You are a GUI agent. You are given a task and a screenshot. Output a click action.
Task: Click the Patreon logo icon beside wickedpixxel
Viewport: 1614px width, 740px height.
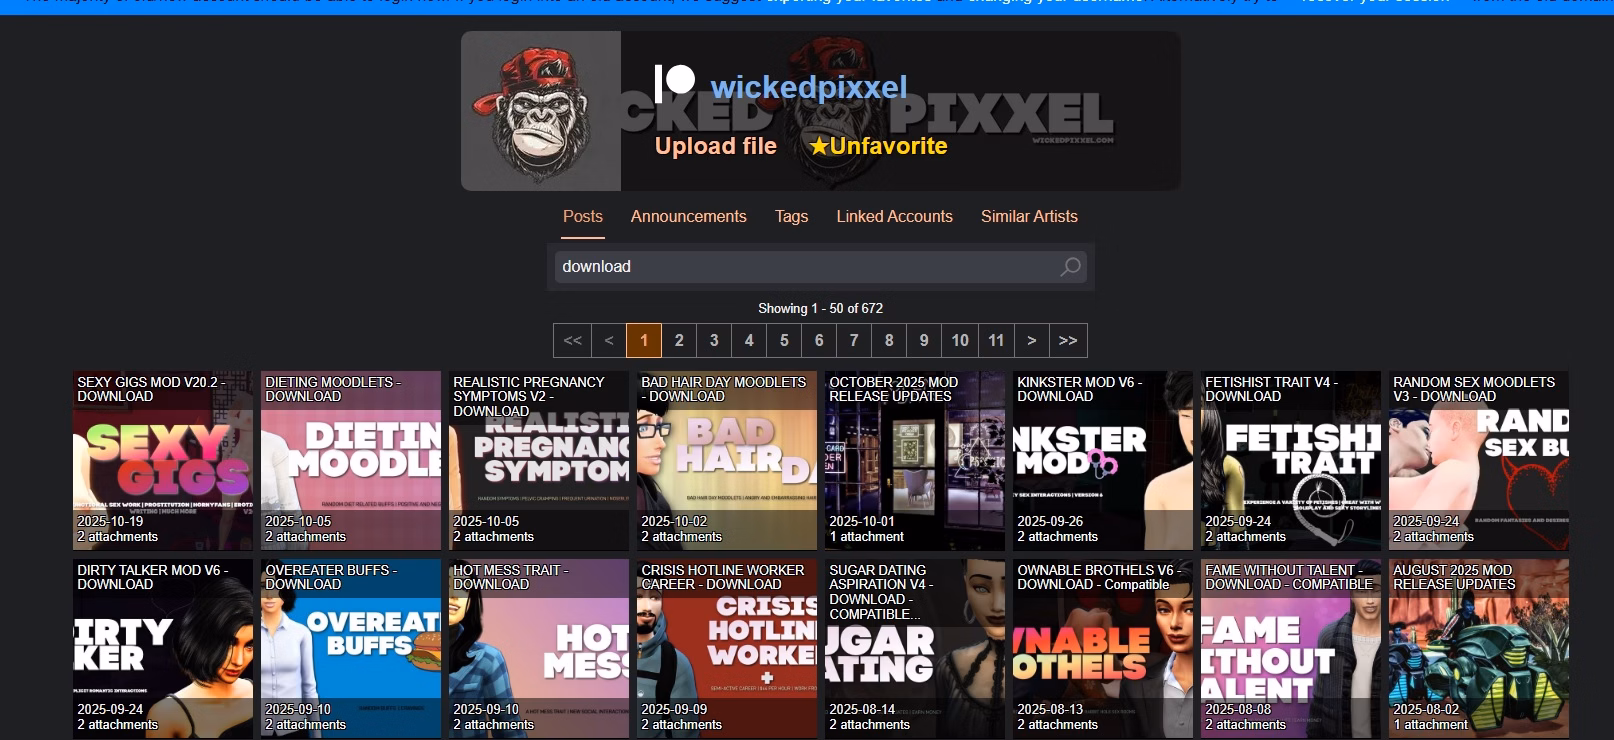point(674,84)
